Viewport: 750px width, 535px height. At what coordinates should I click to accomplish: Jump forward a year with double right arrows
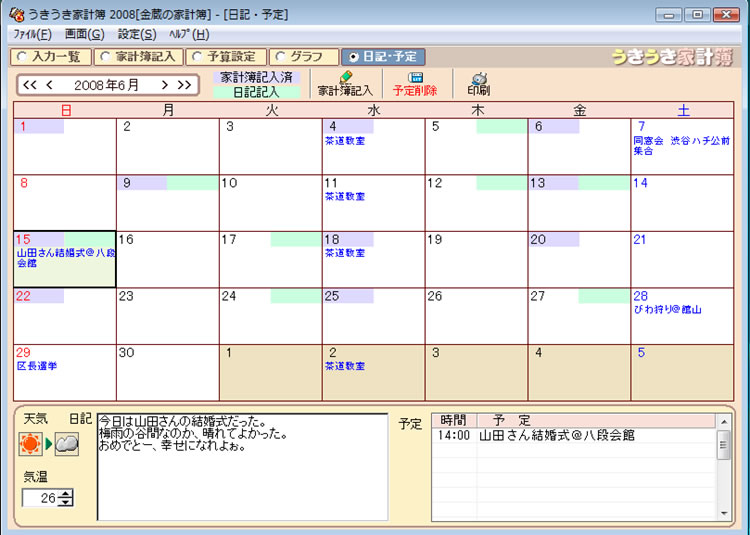click(184, 85)
